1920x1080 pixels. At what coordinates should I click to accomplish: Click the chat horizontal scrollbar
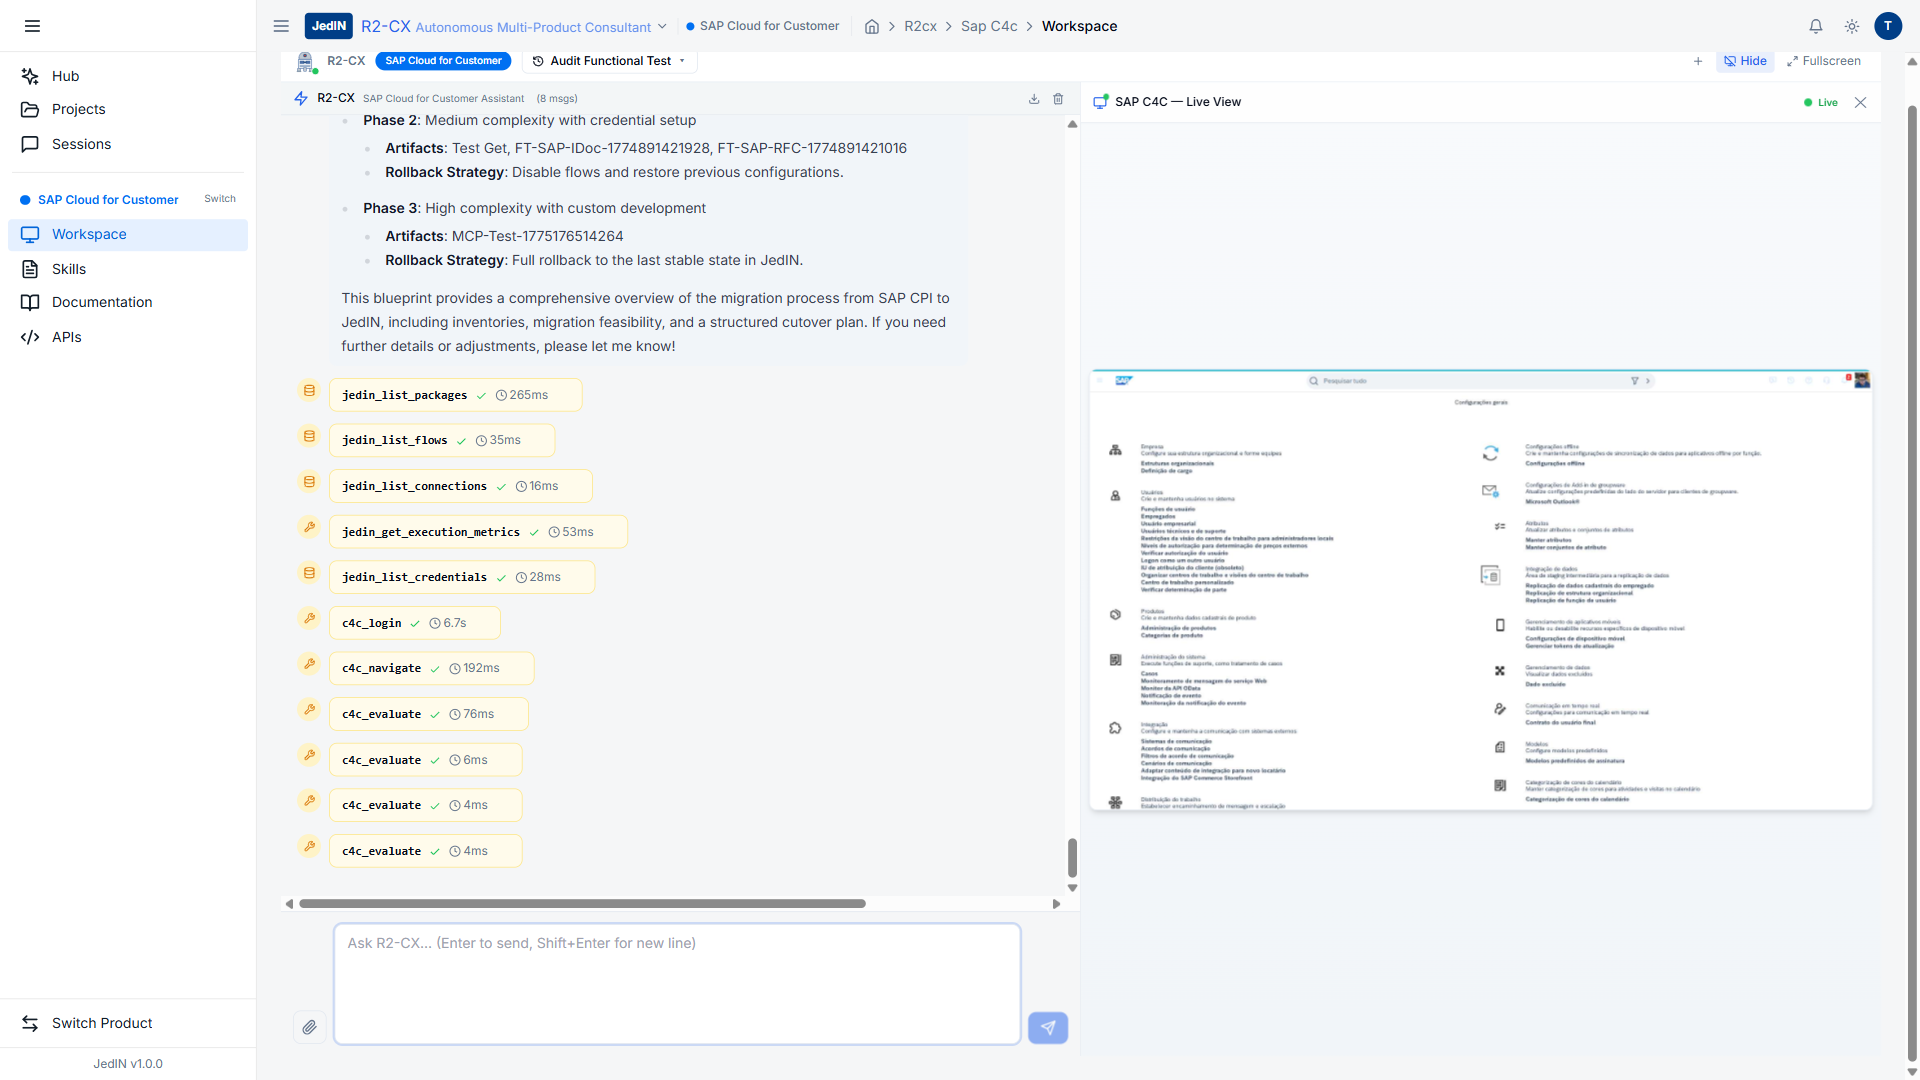(x=582, y=903)
